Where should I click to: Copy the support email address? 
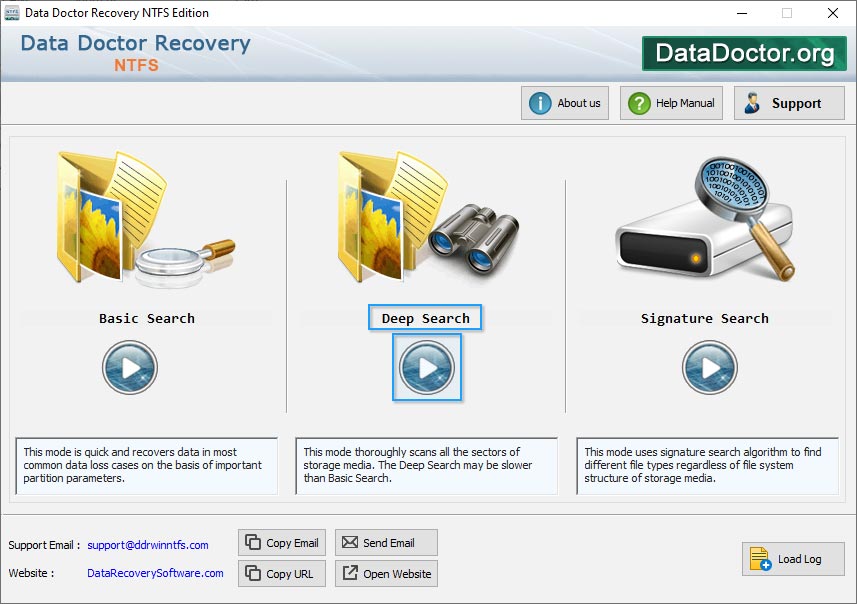click(282, 543)
